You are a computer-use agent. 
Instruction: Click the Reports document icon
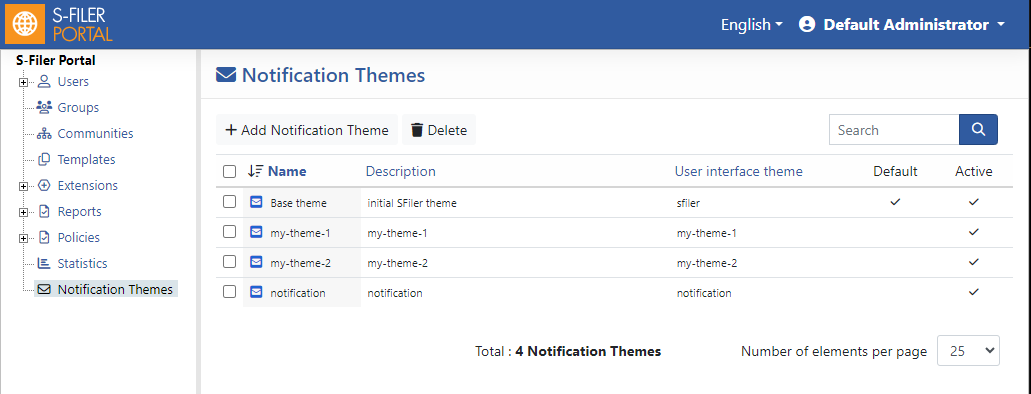tap(44, 211)
